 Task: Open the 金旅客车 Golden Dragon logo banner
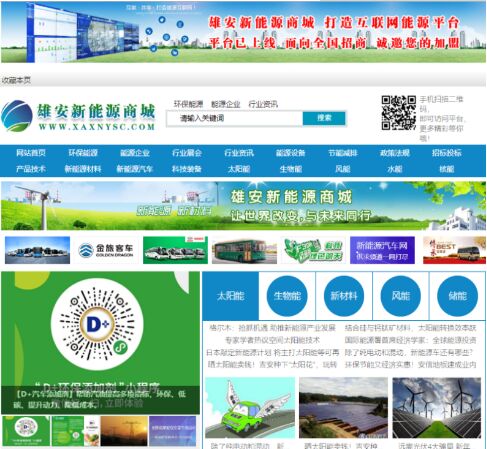106,250
